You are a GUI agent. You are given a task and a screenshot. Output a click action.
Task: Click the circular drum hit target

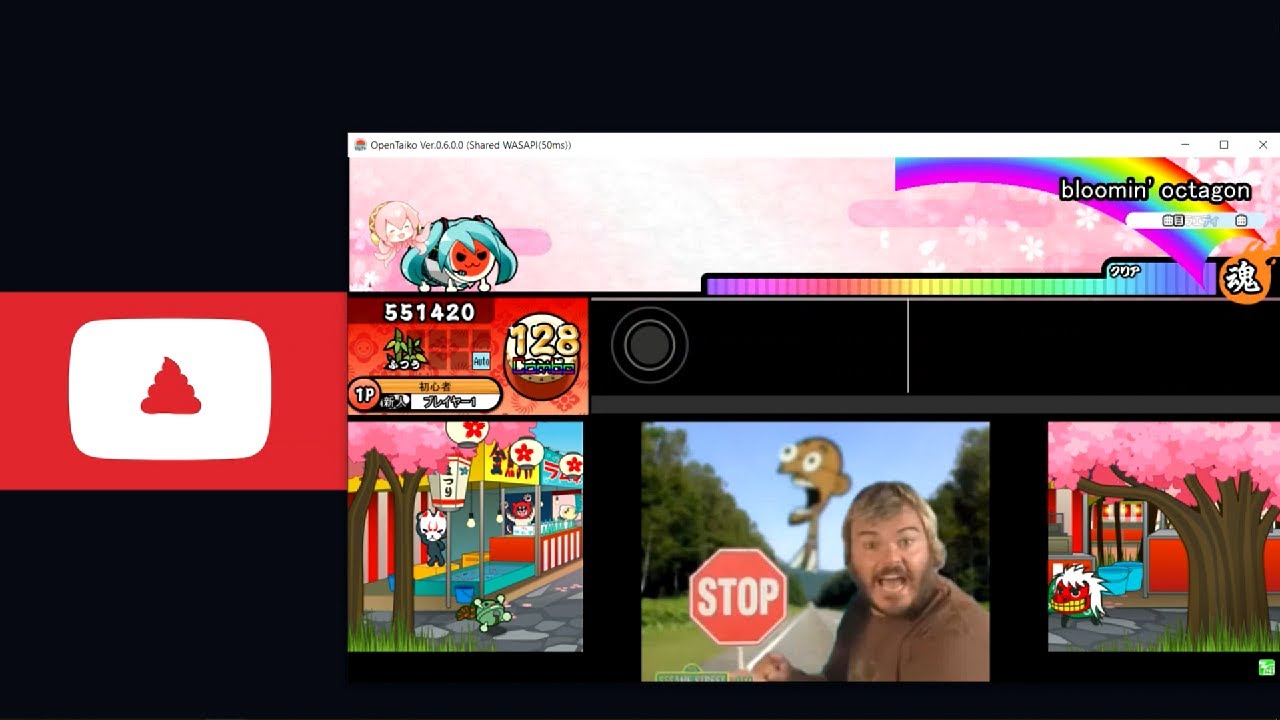tap(649, 345)
